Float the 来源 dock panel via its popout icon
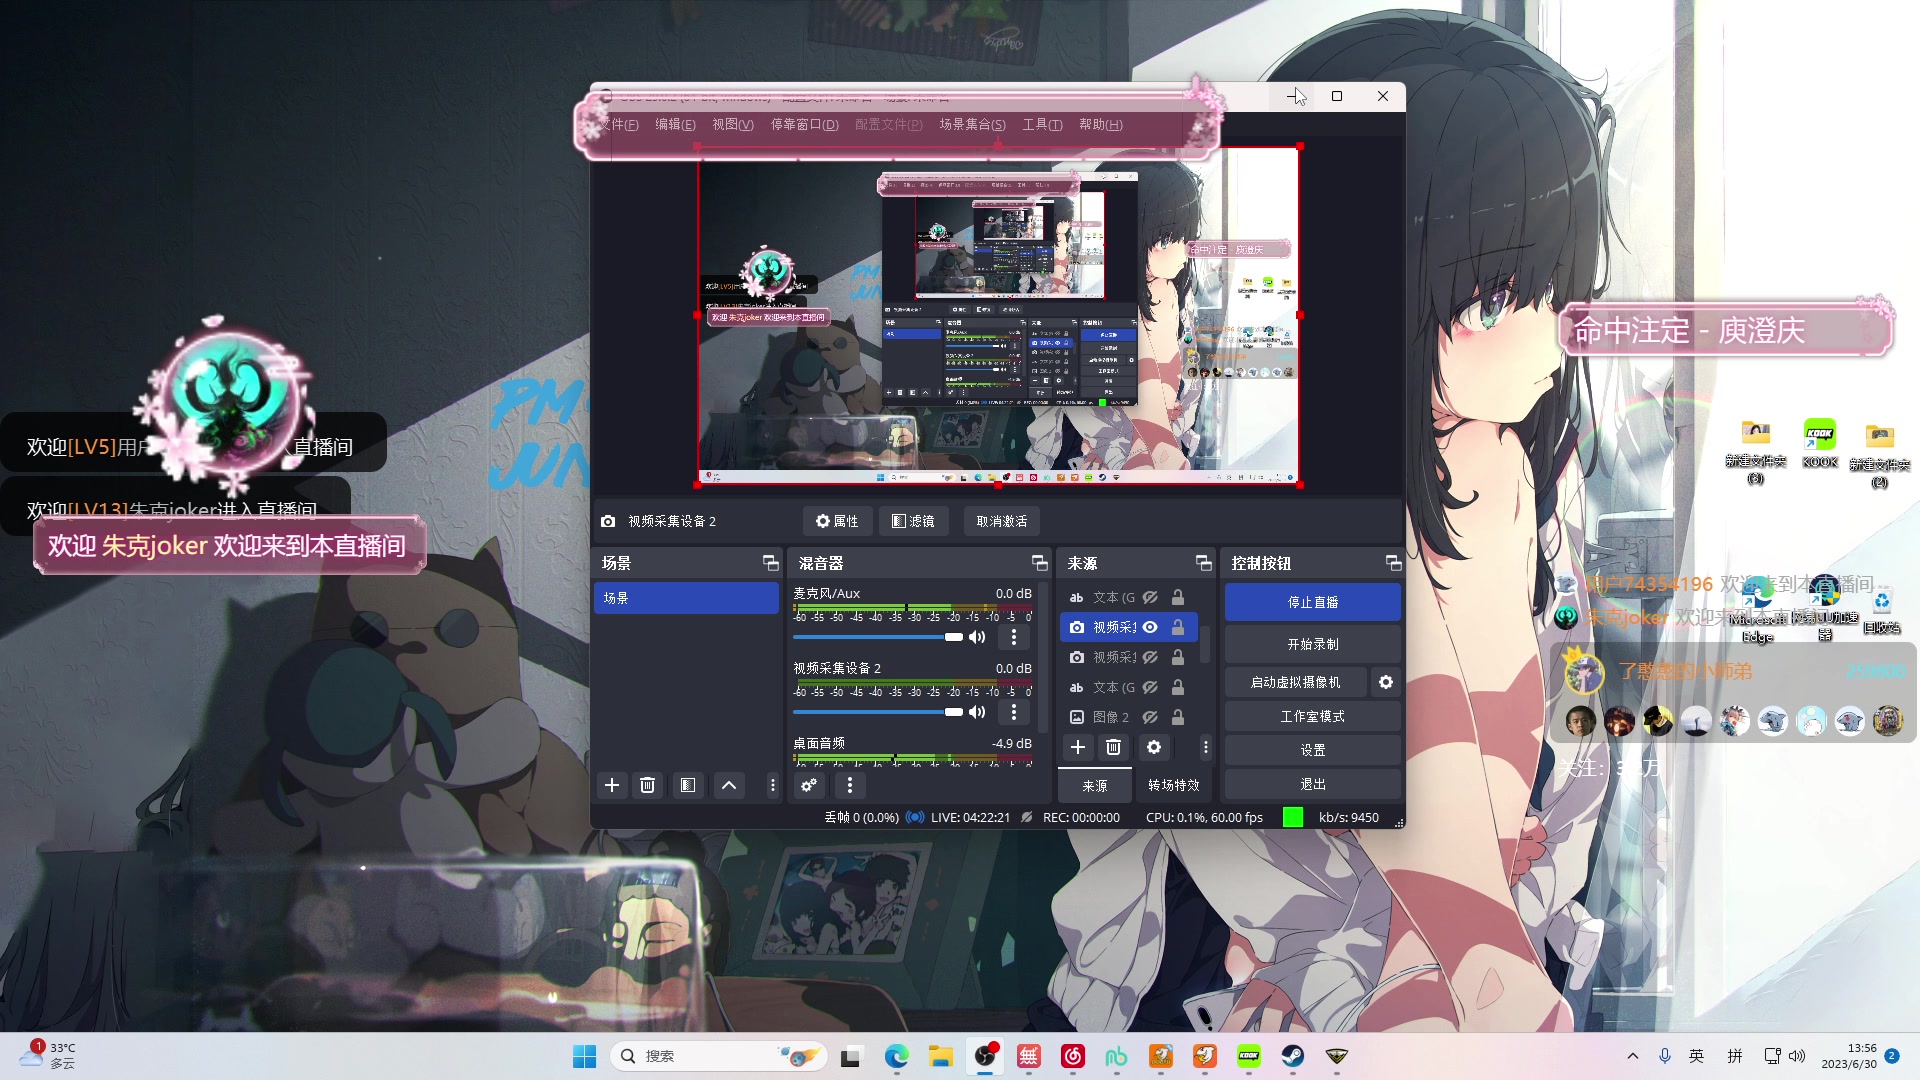1920x1080 pixels. tap(1203, 563)
